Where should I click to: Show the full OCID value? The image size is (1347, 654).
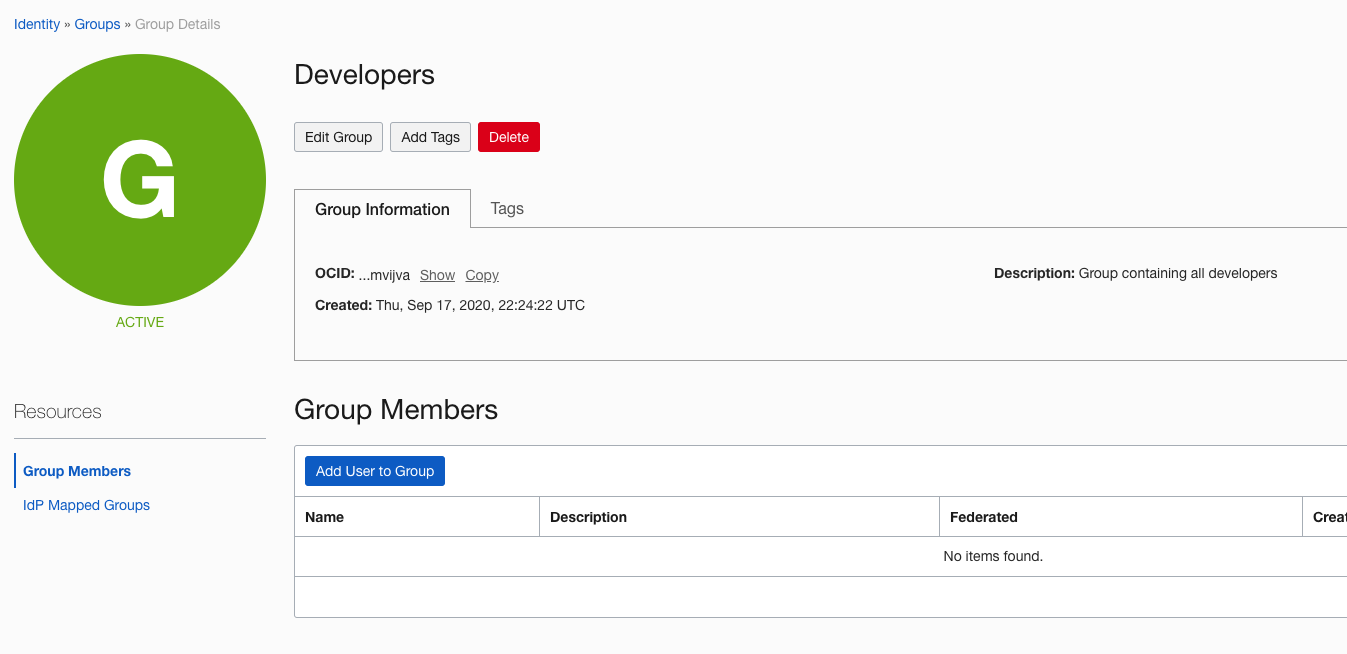(x=437, y=275)
